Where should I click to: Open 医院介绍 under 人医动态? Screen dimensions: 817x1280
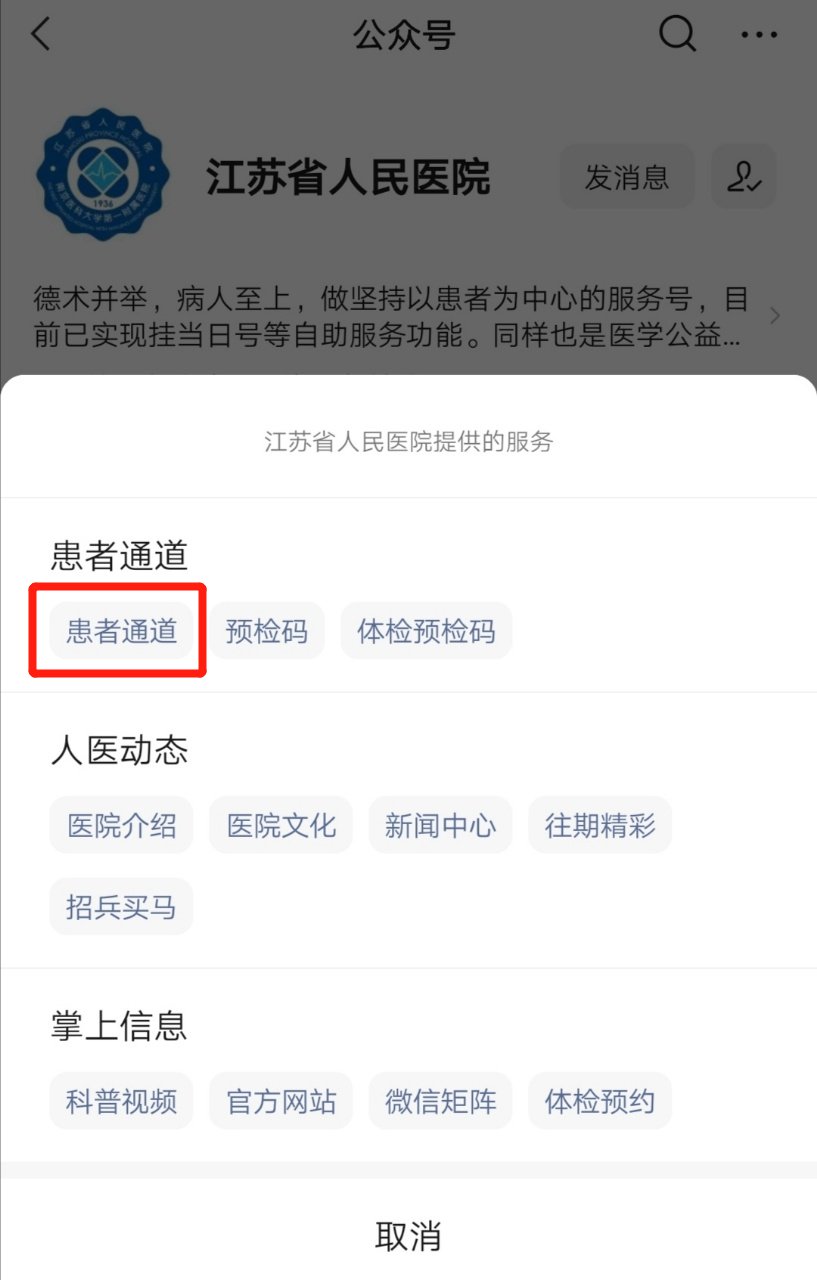(121, 825)
